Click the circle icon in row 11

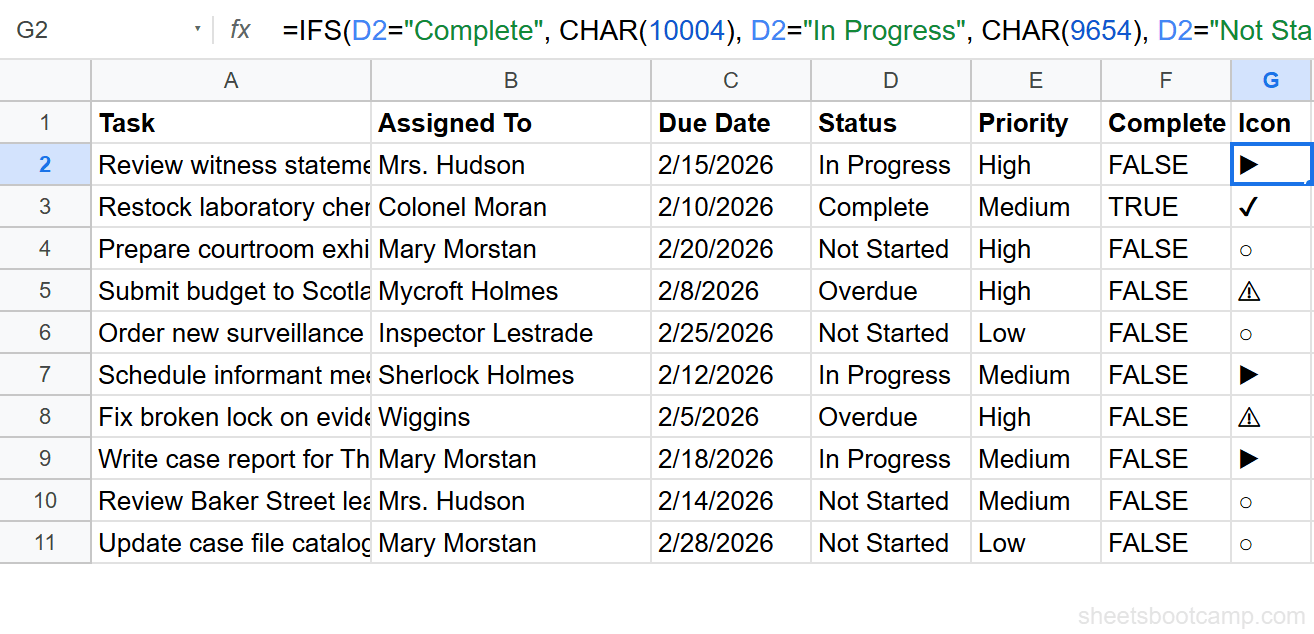[x=1246, y=542]
